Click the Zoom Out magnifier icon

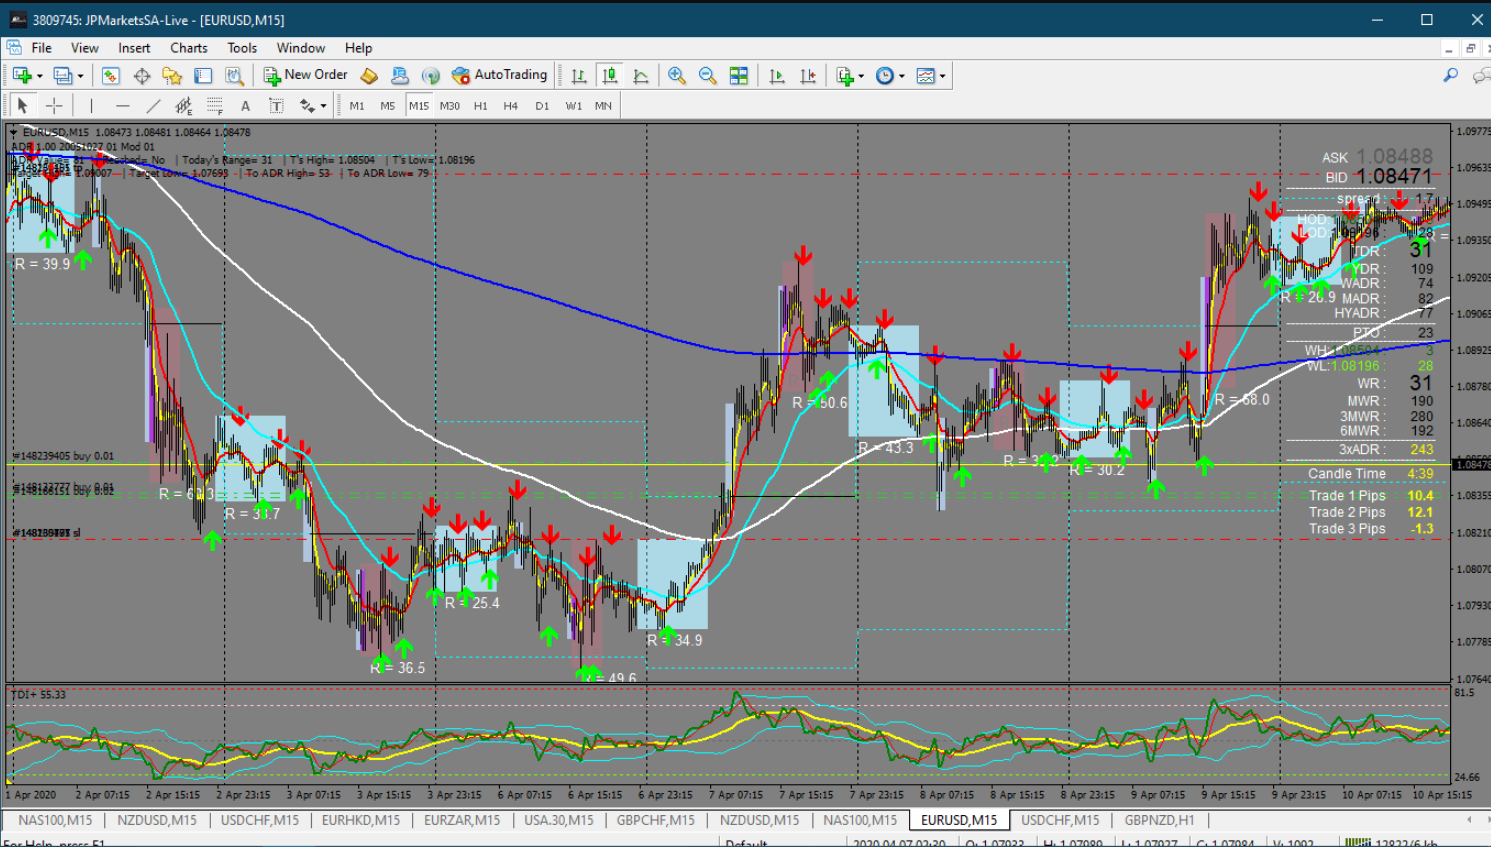707,76
